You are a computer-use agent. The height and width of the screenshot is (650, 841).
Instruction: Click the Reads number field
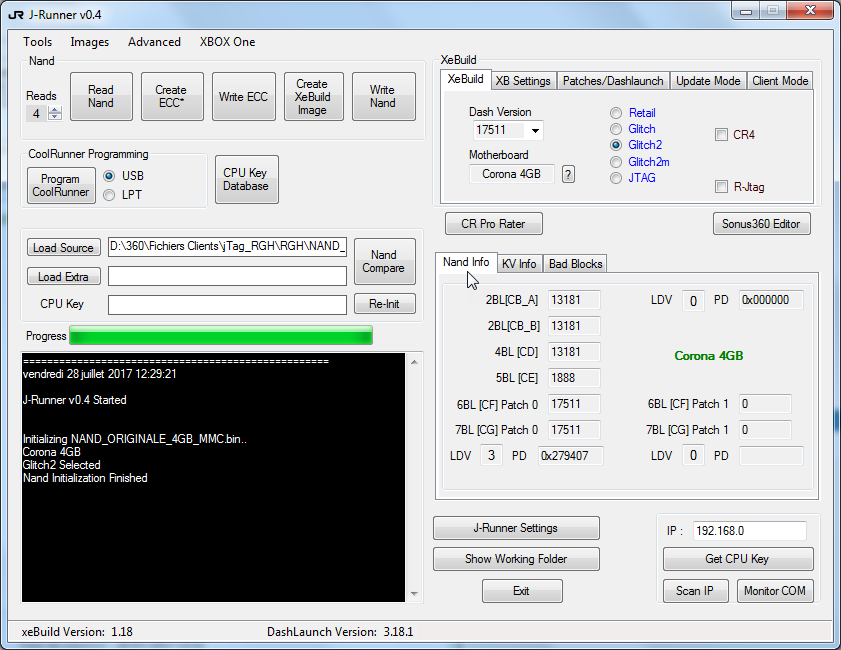[x=38, y=113]
